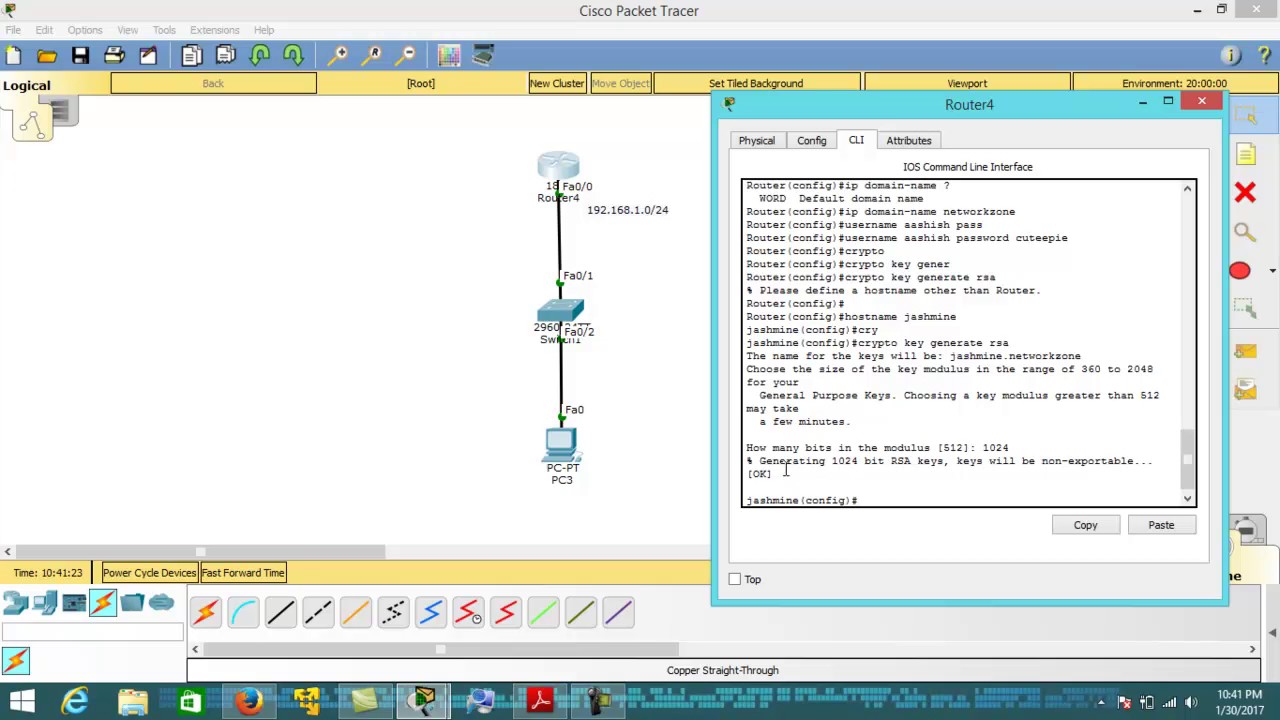This screenshot has width=1280, height=720.
Task: Click the CLI terminal command prompt
Action: (x=802, y=500)
